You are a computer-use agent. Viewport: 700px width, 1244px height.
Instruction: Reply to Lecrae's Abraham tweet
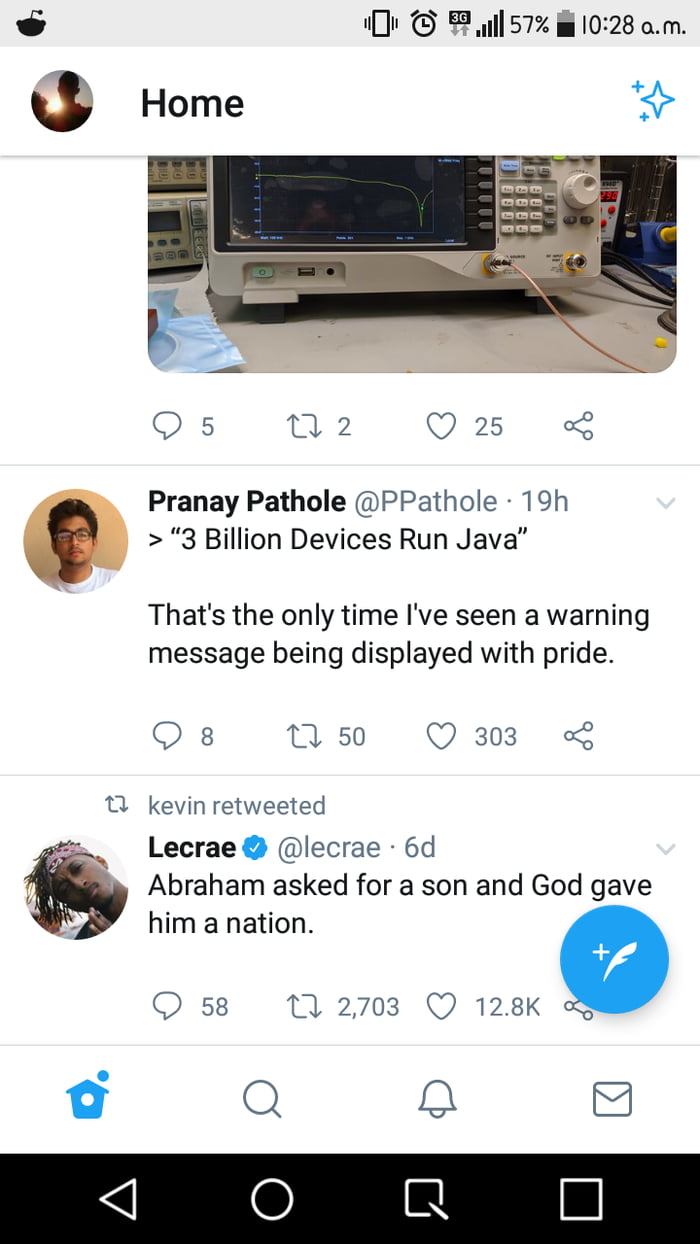coord(166,1006)
